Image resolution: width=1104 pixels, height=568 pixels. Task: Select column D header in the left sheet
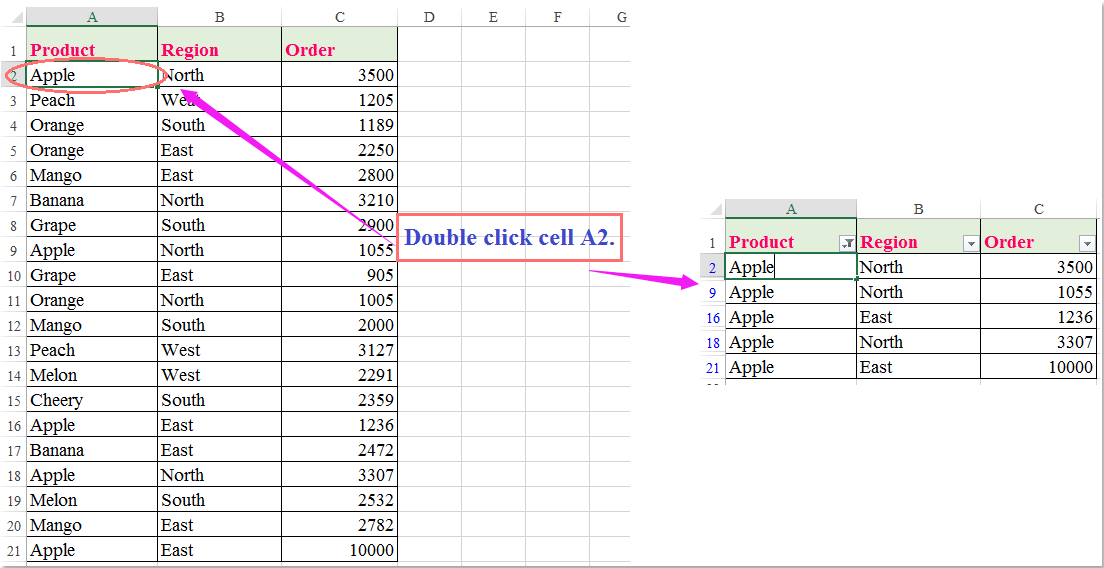click(x=429, y=17)
